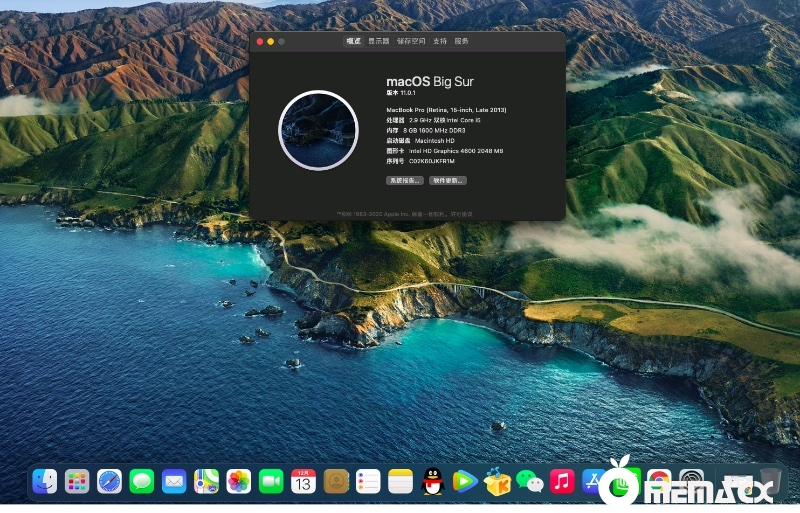Open Finder from the Dock

(x=44, y=481)
